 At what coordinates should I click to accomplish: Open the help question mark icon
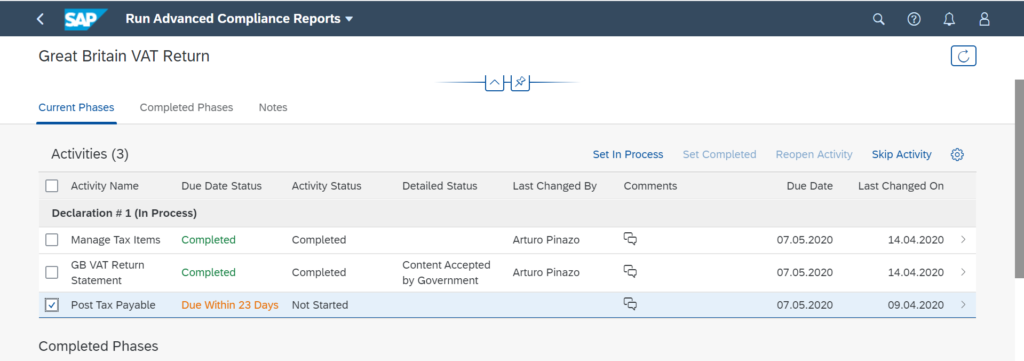pos(914,19)
